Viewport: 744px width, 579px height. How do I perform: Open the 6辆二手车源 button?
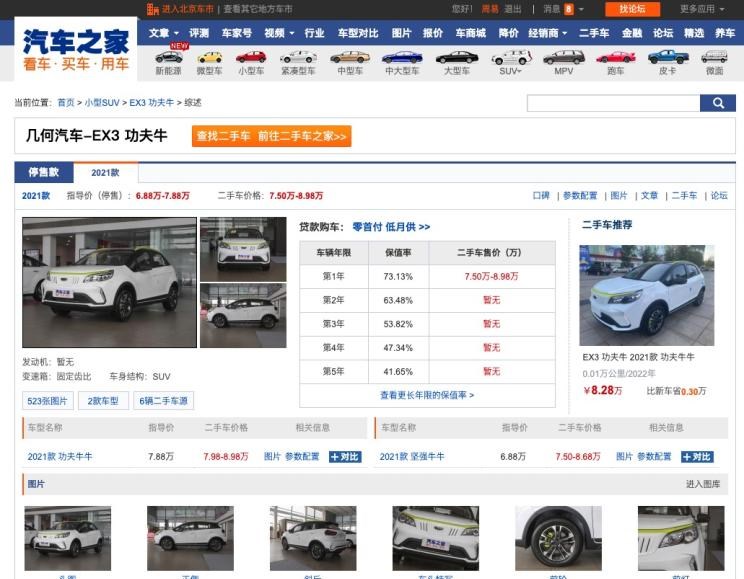coord(163,401)
